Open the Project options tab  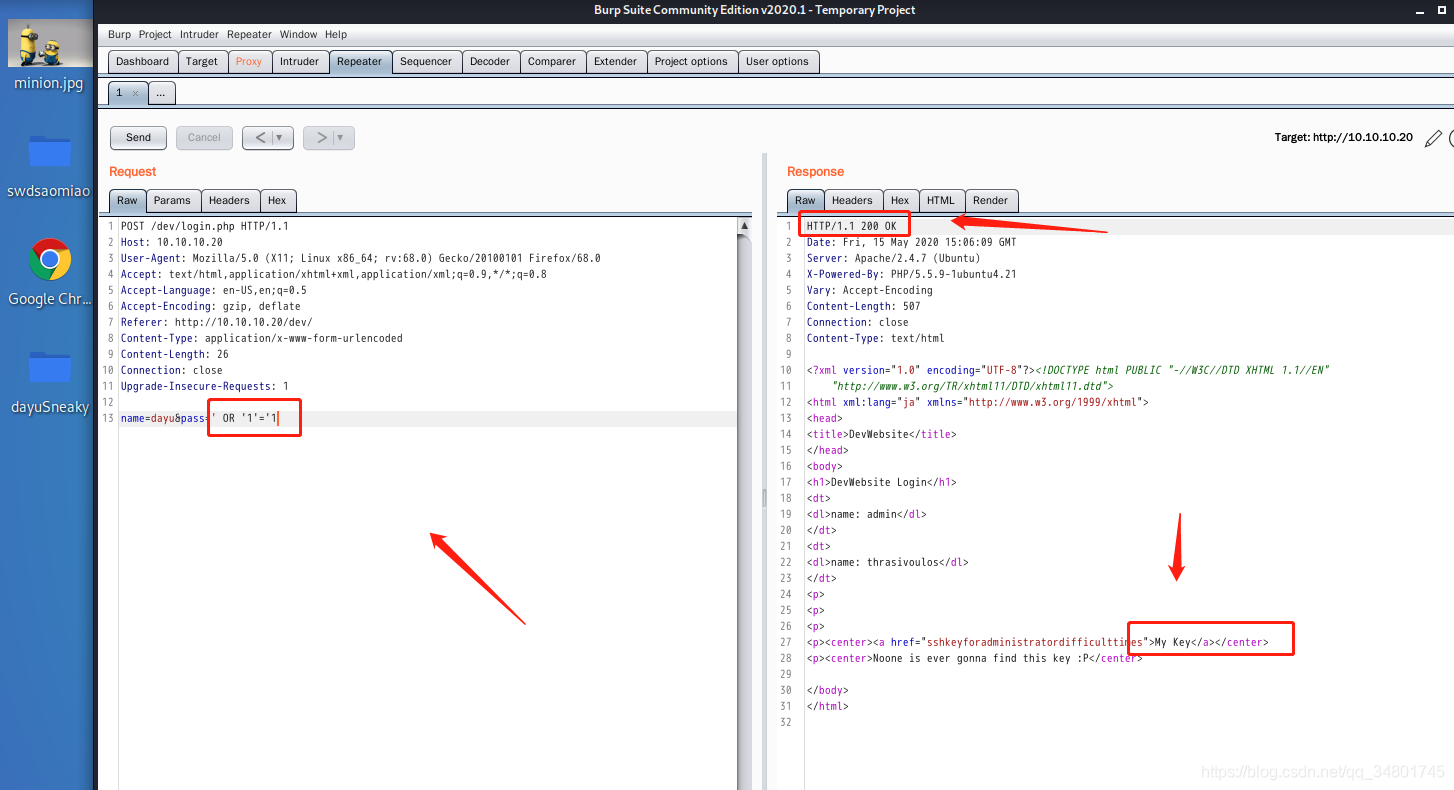[691, 61]
